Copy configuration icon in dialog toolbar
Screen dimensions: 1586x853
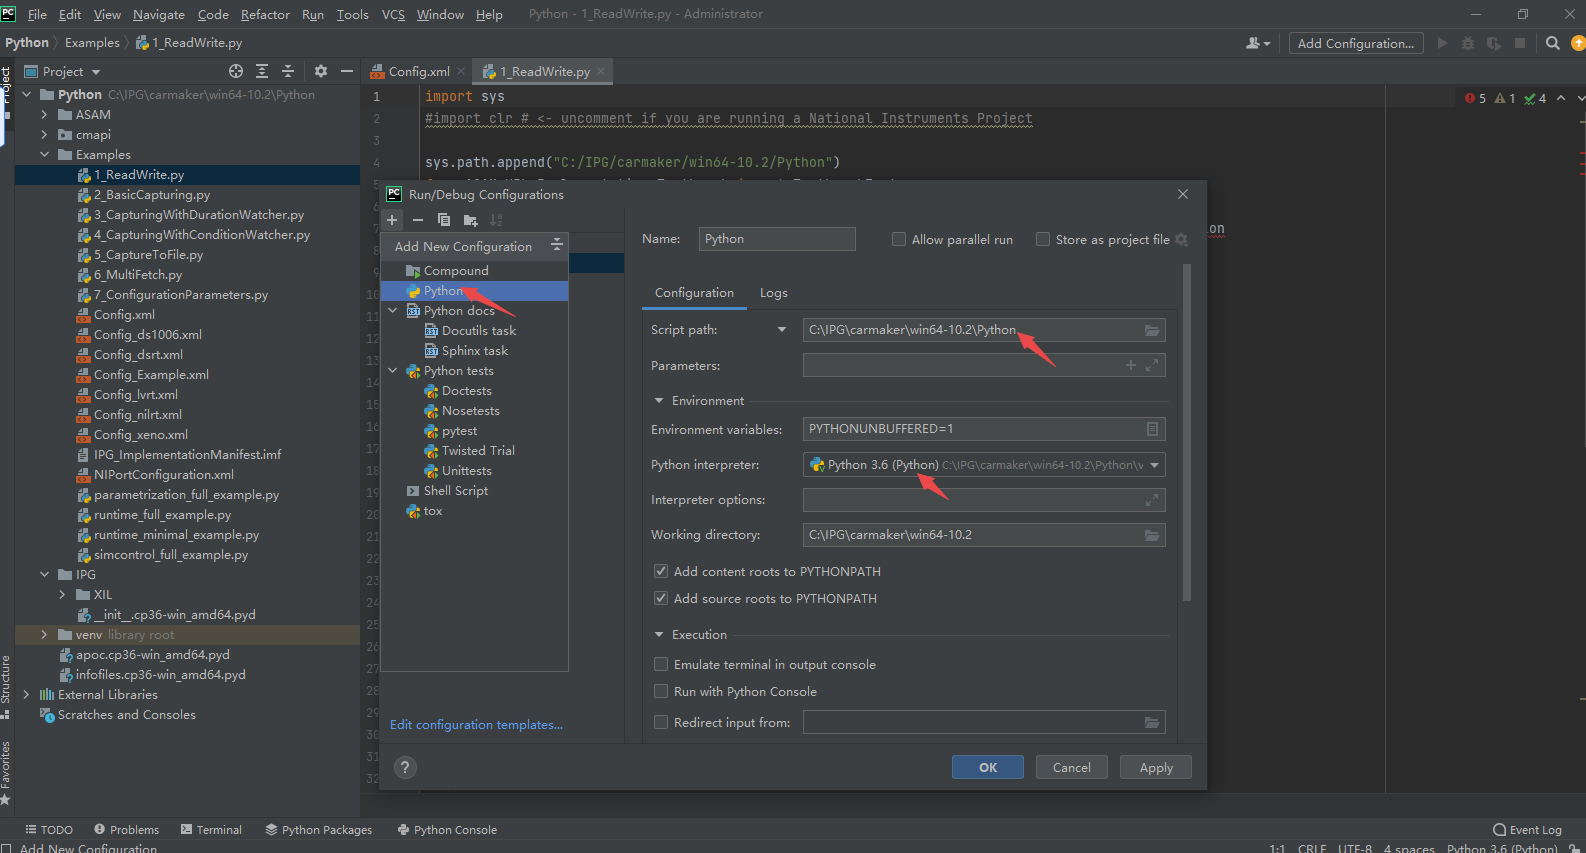click(x=444, y=220)
